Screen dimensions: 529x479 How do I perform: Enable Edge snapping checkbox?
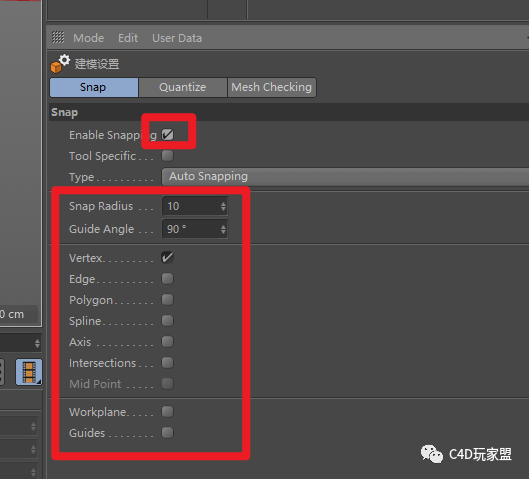tap(167, 279)
